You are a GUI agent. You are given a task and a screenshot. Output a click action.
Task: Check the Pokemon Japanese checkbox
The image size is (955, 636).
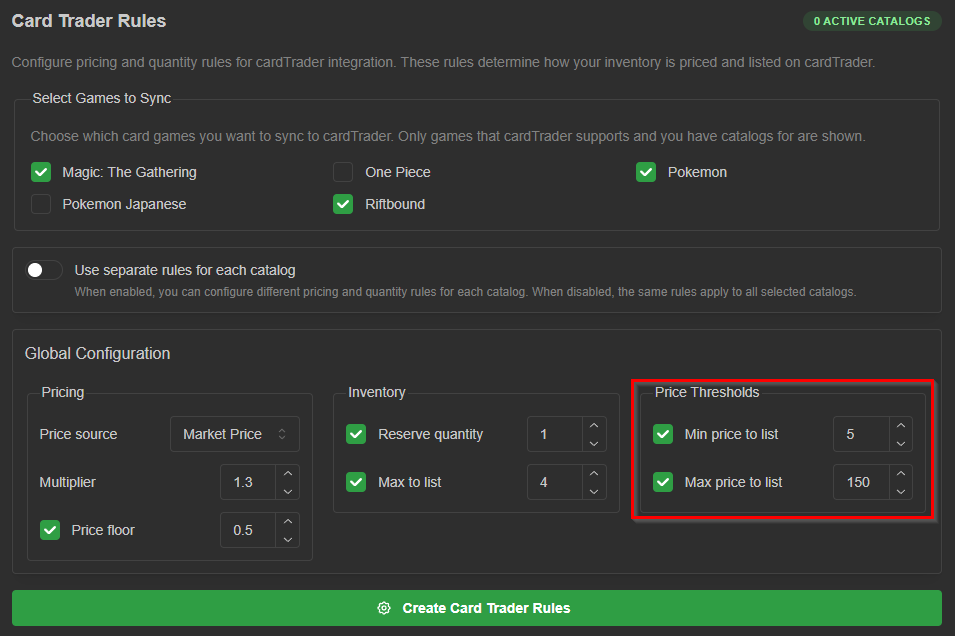point(41,204)
